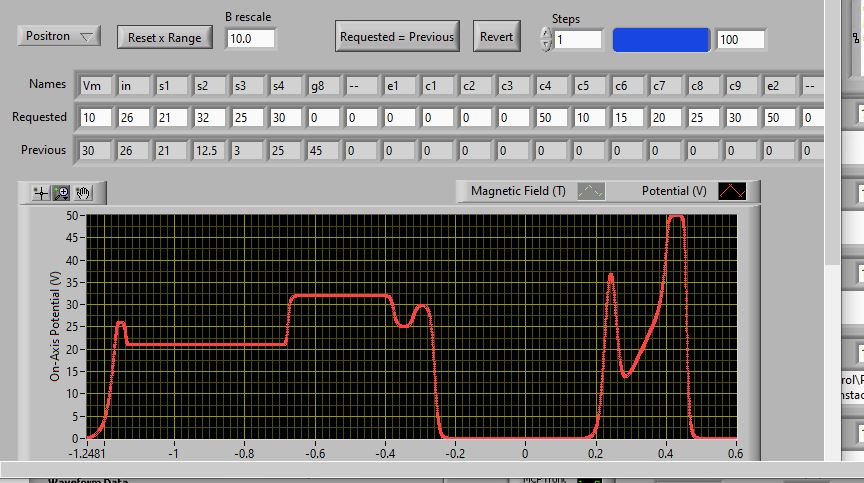The height and width of the screenshot is (483, 864).
Task: Edit Requested Vm value 10
Action: click(96, 117)
